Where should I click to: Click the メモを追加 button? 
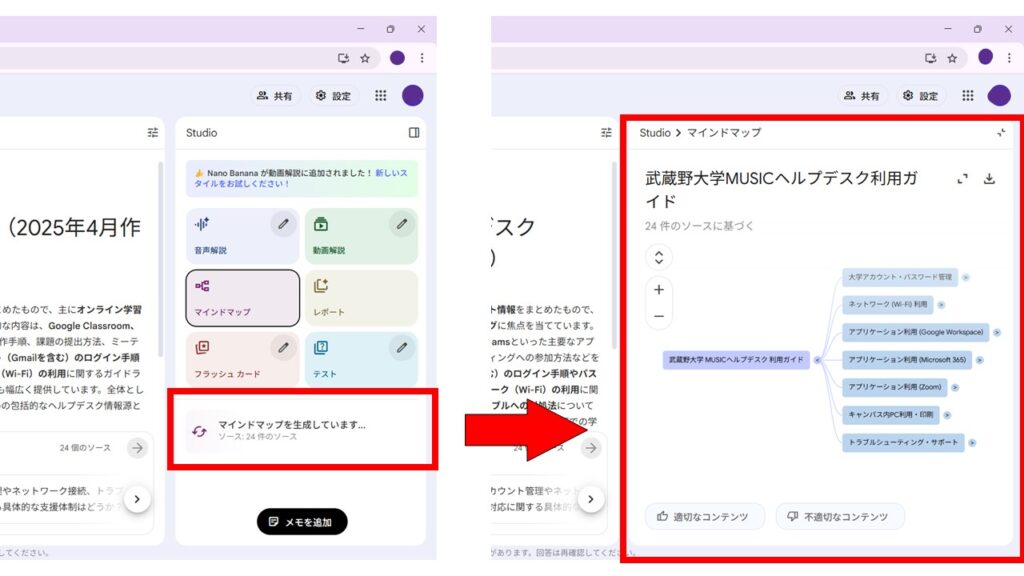point(302,521)
